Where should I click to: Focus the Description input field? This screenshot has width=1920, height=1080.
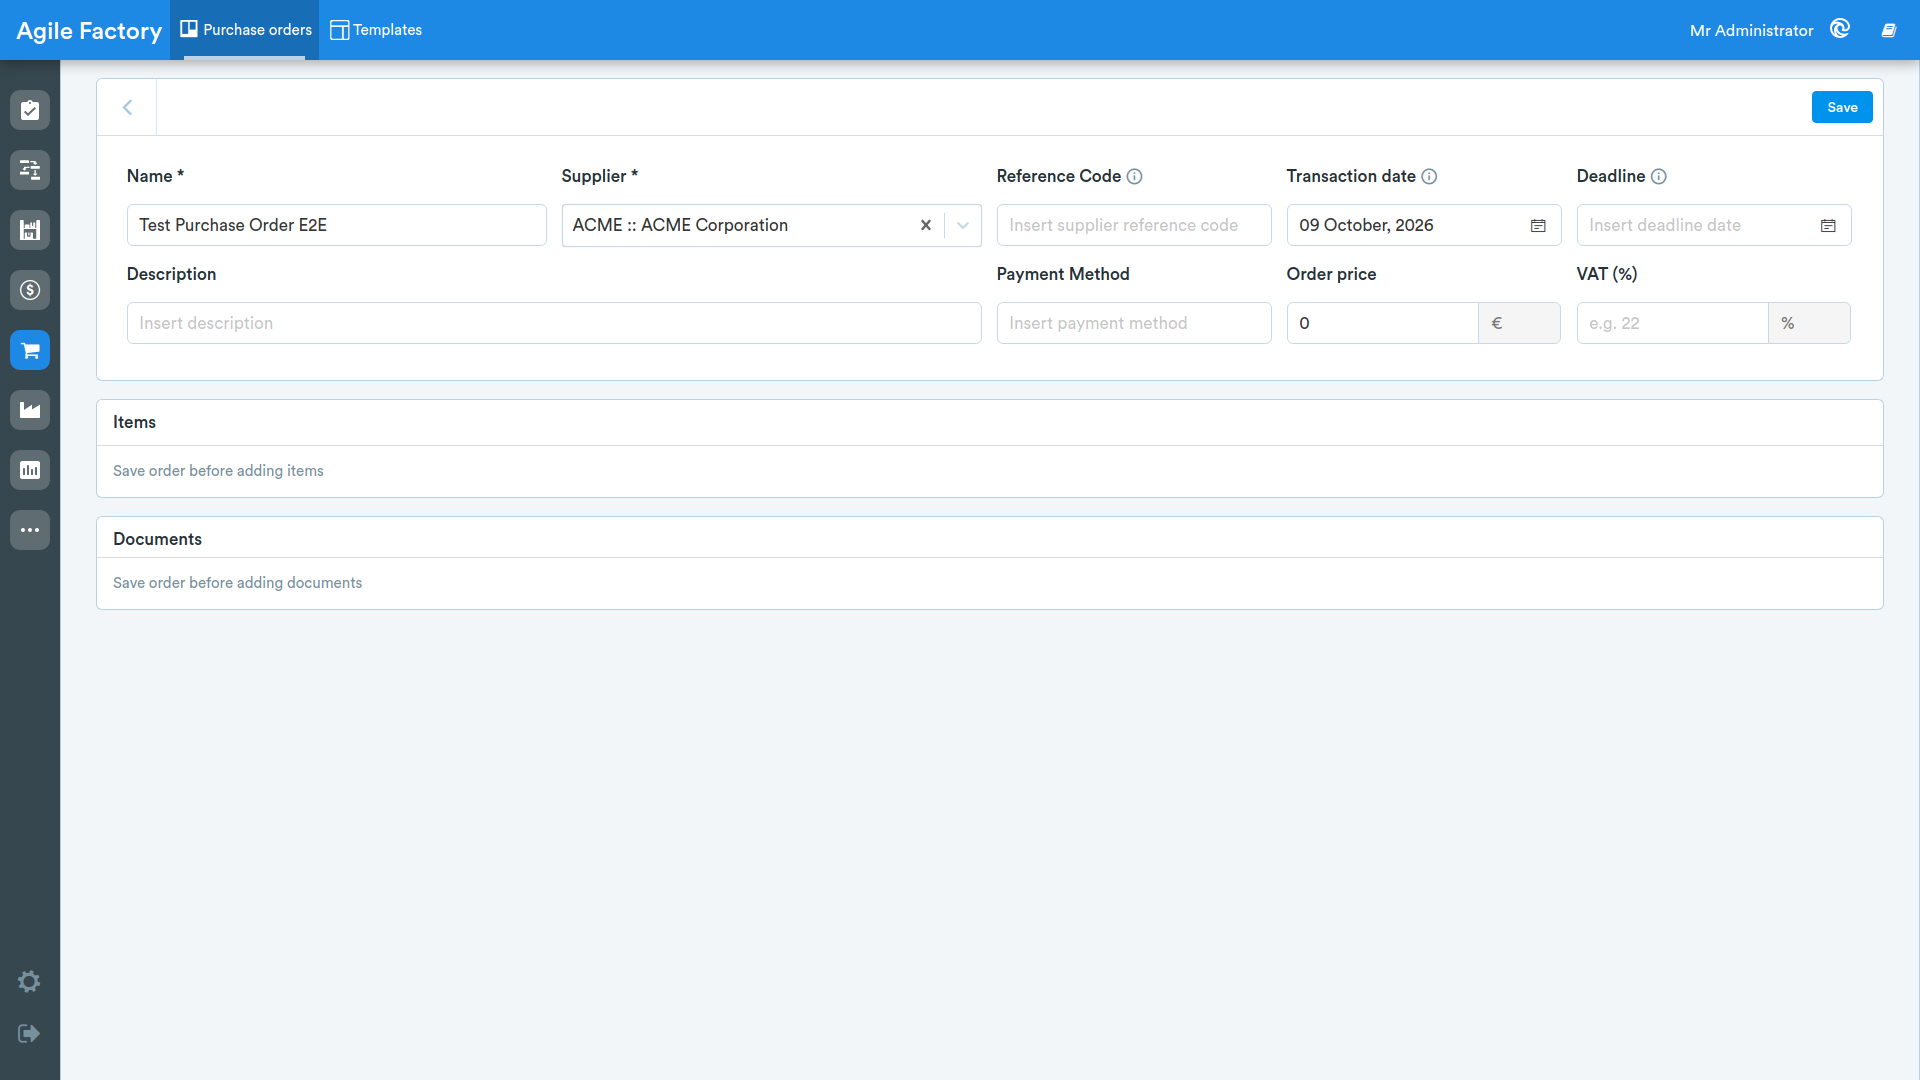click(554, 323)
